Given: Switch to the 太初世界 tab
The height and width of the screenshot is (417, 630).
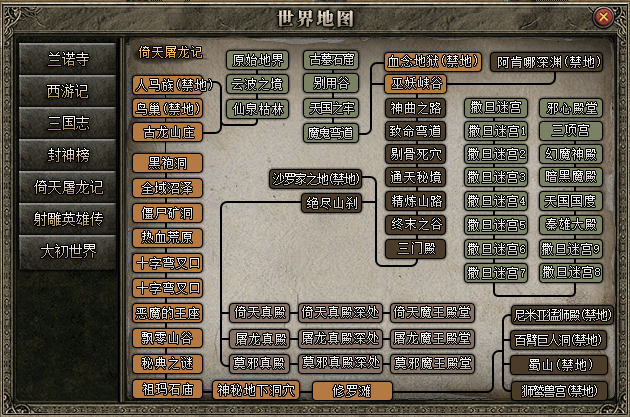Looking at the screenshot, I should pos(68,251).
